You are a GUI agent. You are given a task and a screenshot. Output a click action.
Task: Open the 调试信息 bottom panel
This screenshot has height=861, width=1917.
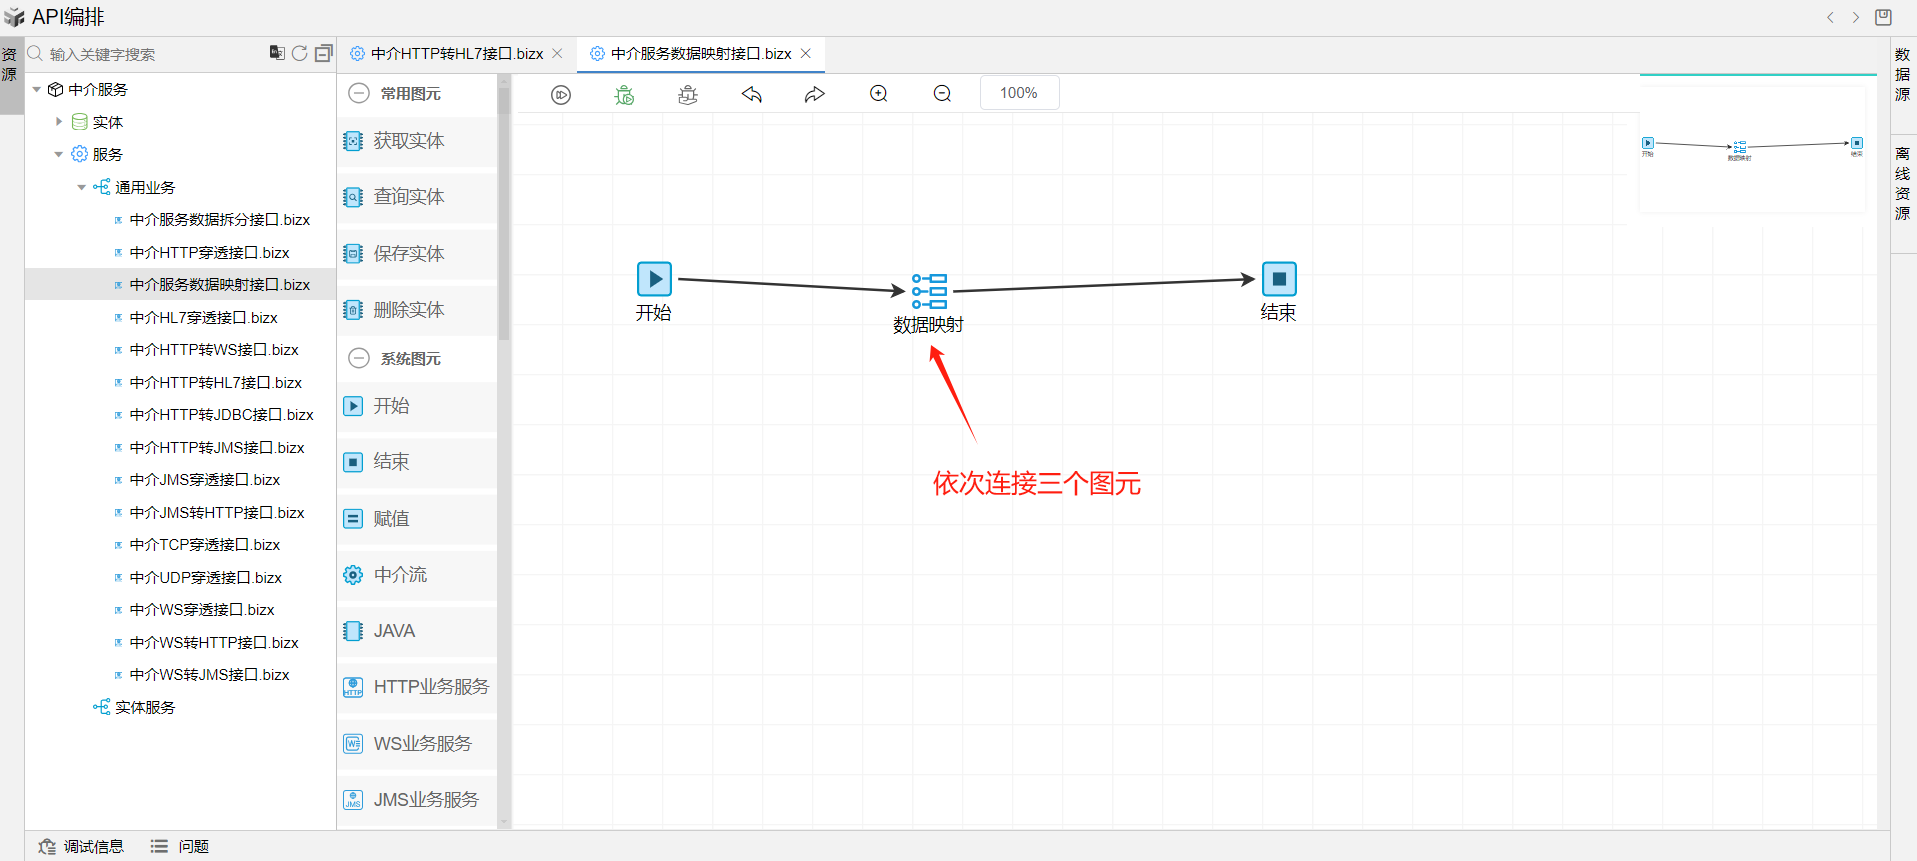click(81, 847)
